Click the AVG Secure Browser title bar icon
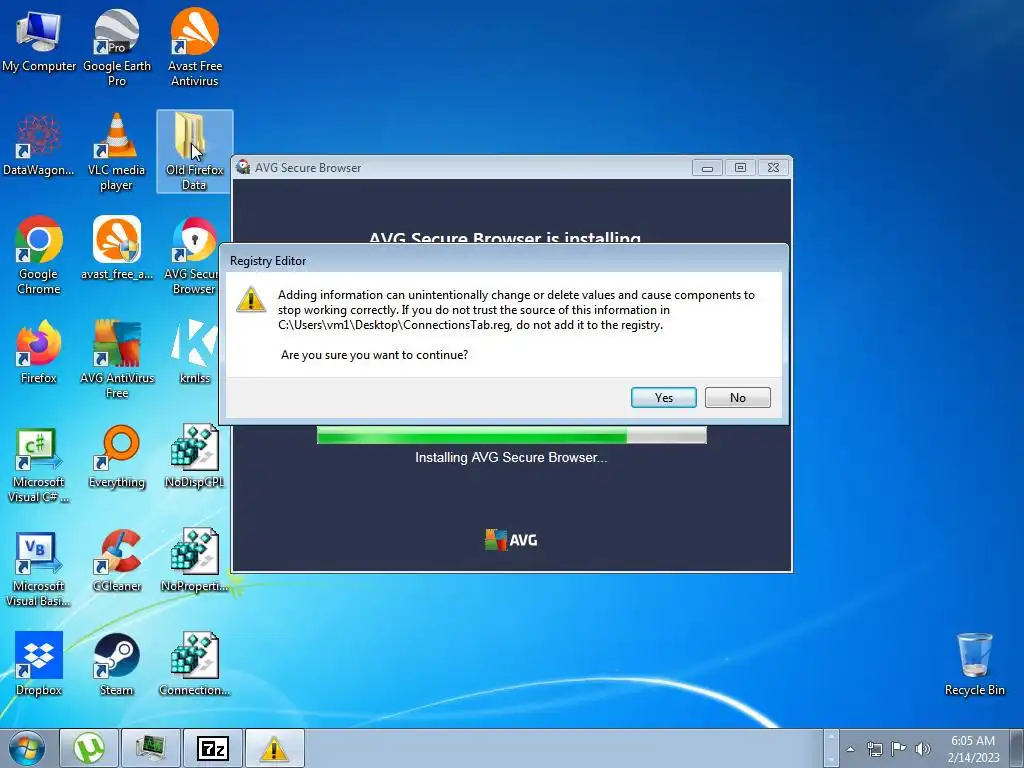 [x=243, y=167]
